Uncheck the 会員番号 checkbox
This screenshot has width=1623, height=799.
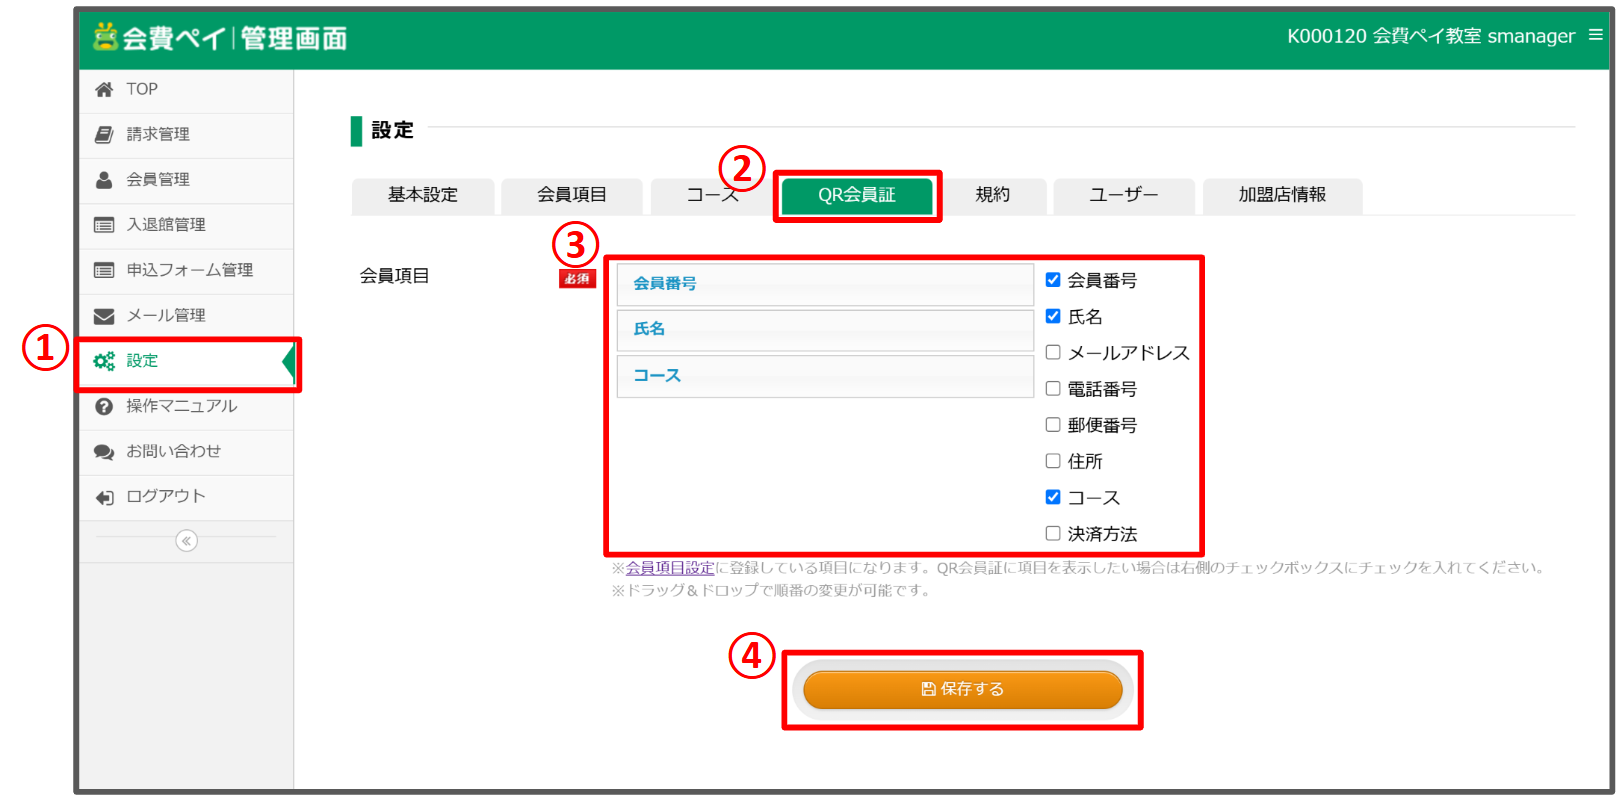coord(1053,280)
